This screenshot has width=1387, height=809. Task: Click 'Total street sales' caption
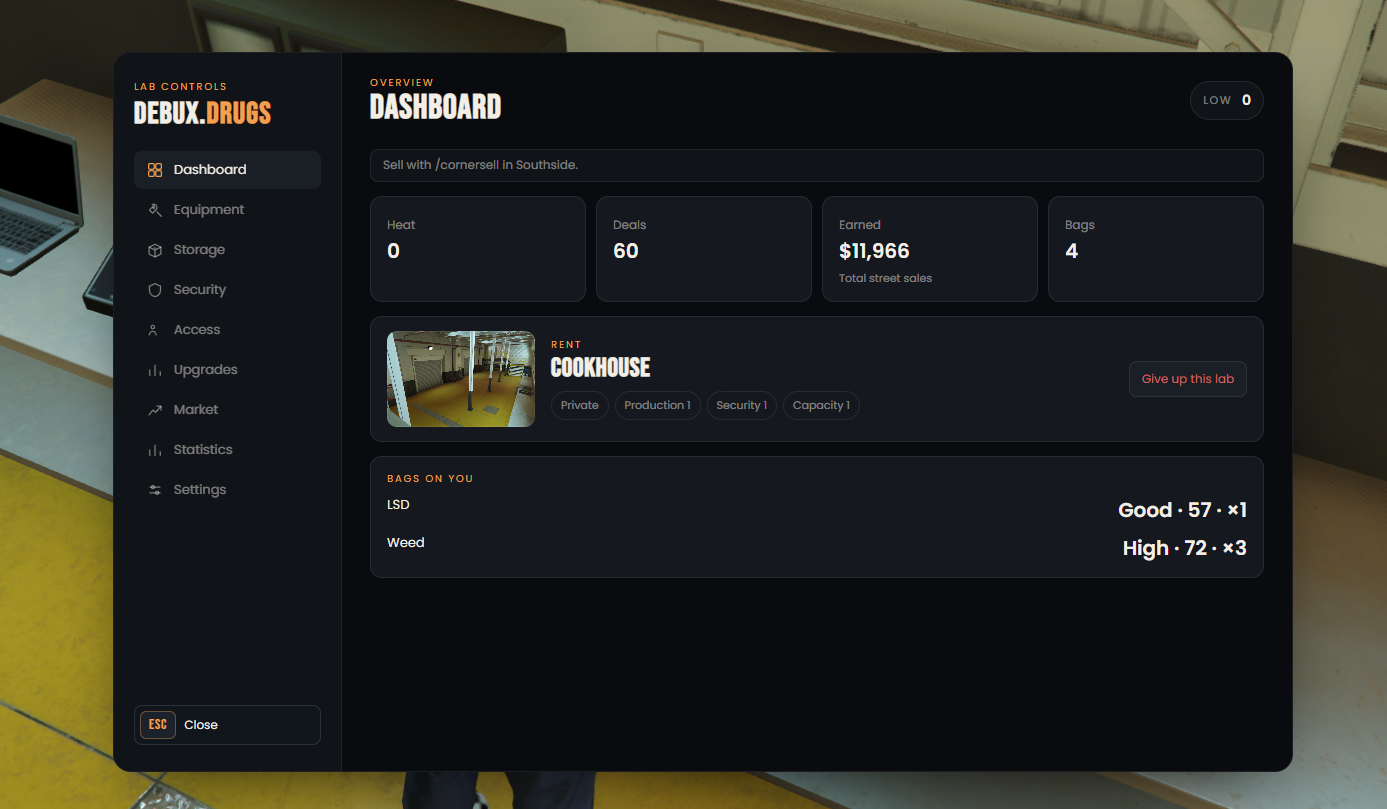[885, 278]
